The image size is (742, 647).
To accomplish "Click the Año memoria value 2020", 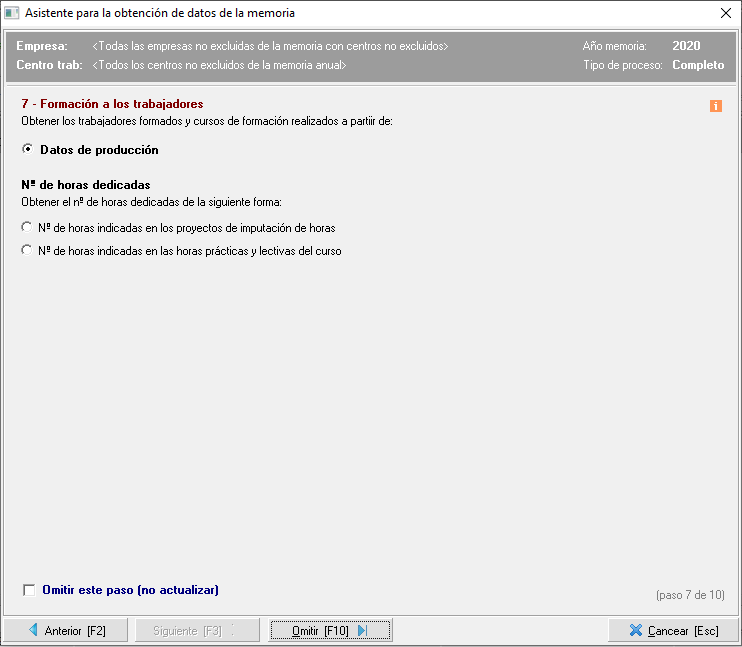I will 686,46.
